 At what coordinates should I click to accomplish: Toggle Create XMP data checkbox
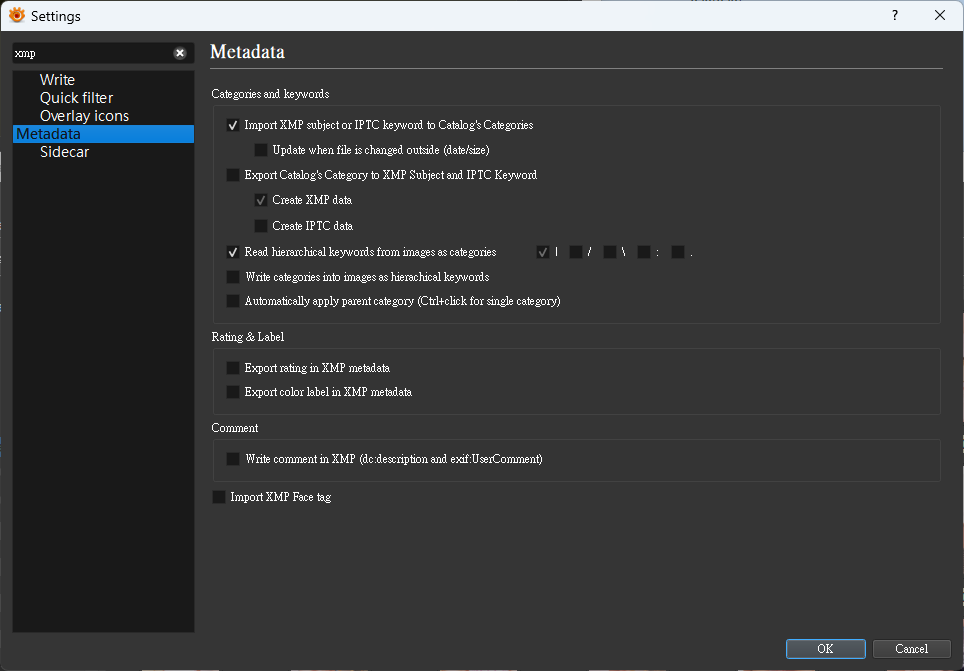[x=261, y=201]
